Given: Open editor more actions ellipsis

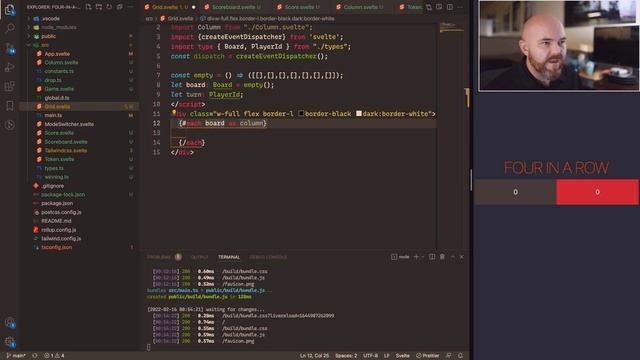Looking at the screenshot, I should click(x=460, y=7).
